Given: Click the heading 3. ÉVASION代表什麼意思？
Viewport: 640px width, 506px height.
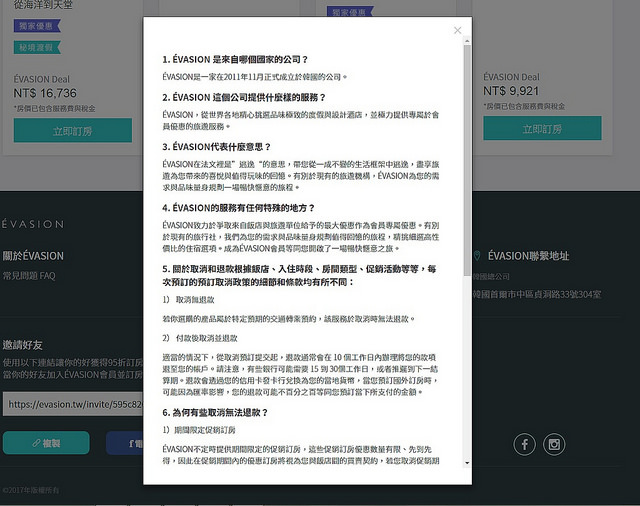Looking at the screenshot, I should (217, 147).
